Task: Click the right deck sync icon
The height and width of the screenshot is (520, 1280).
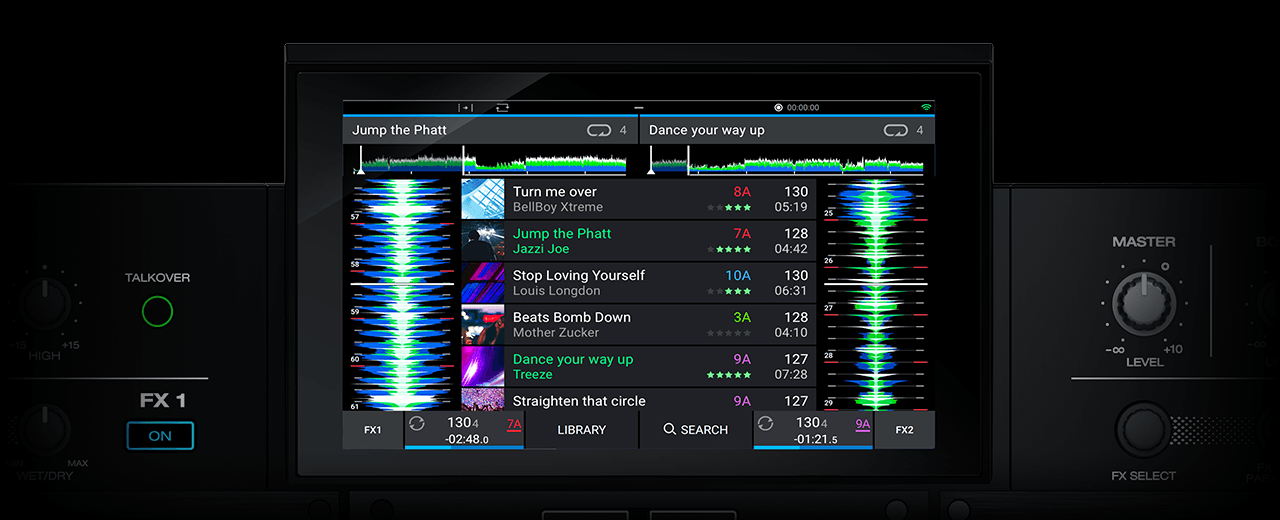Action: point(765,424)
